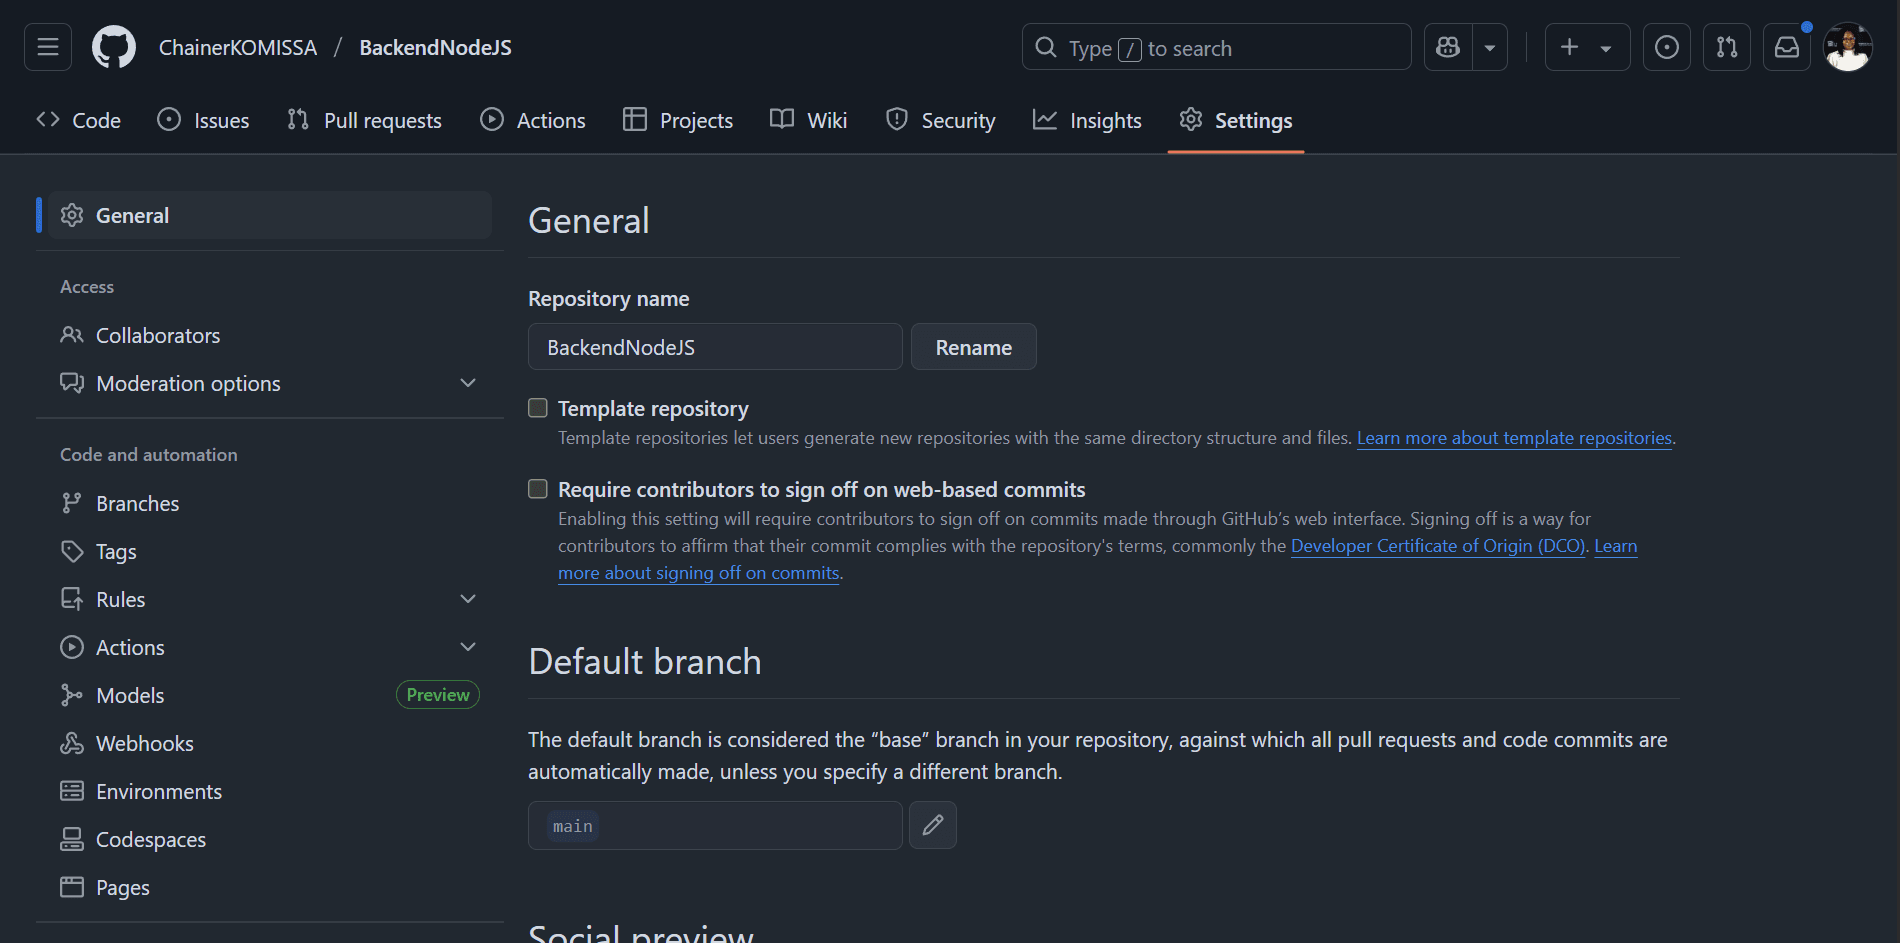Open the pull requests icon in header
The height and width of the screenshot is (943, 1900).
click(x=1727, y=46)
